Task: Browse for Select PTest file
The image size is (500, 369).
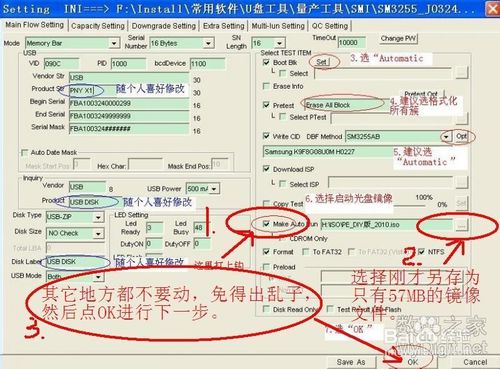Action: (x=462, y=118)
